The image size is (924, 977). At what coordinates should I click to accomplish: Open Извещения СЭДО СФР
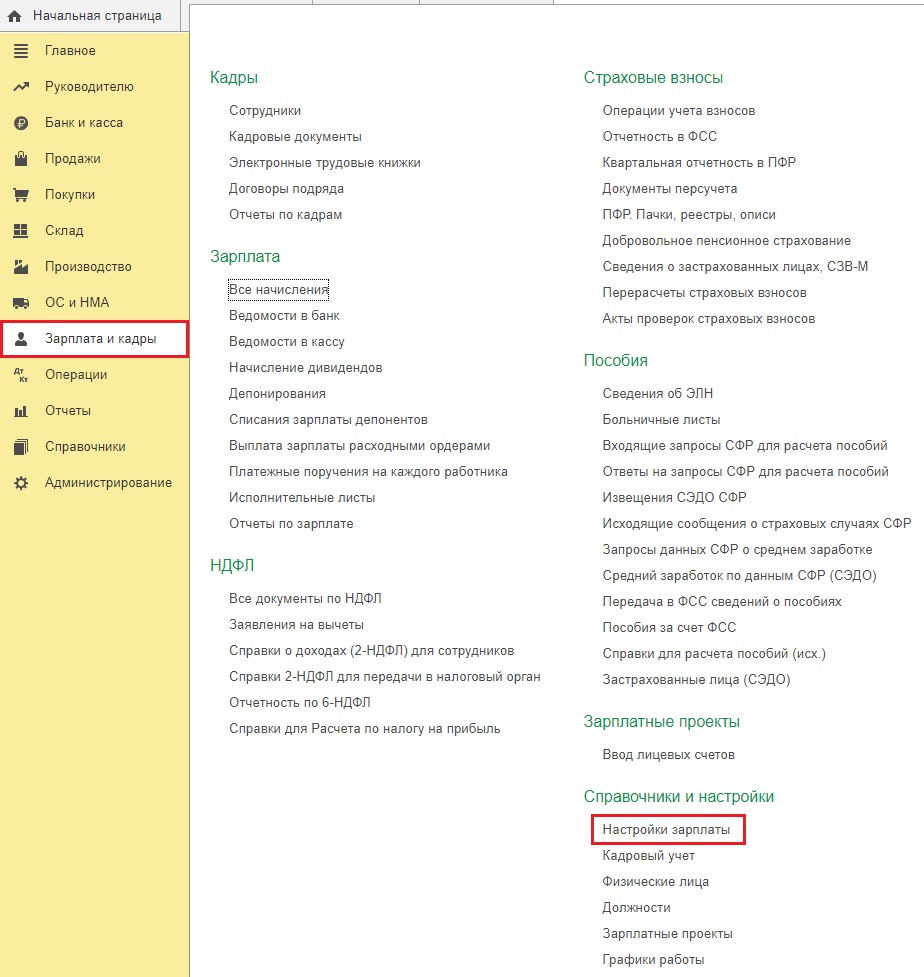click(x=674, y=498)
